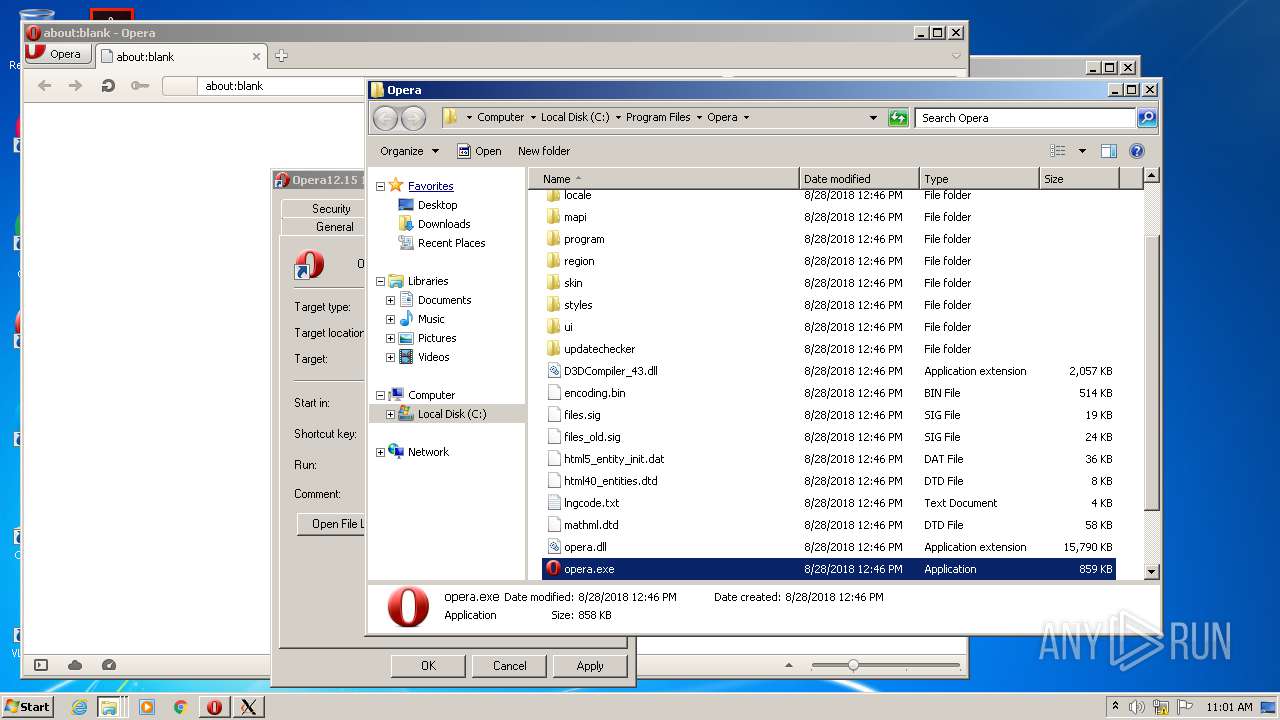Click the key wand icon in Opera browser
1280x720 pixels.
pos(139,86)
